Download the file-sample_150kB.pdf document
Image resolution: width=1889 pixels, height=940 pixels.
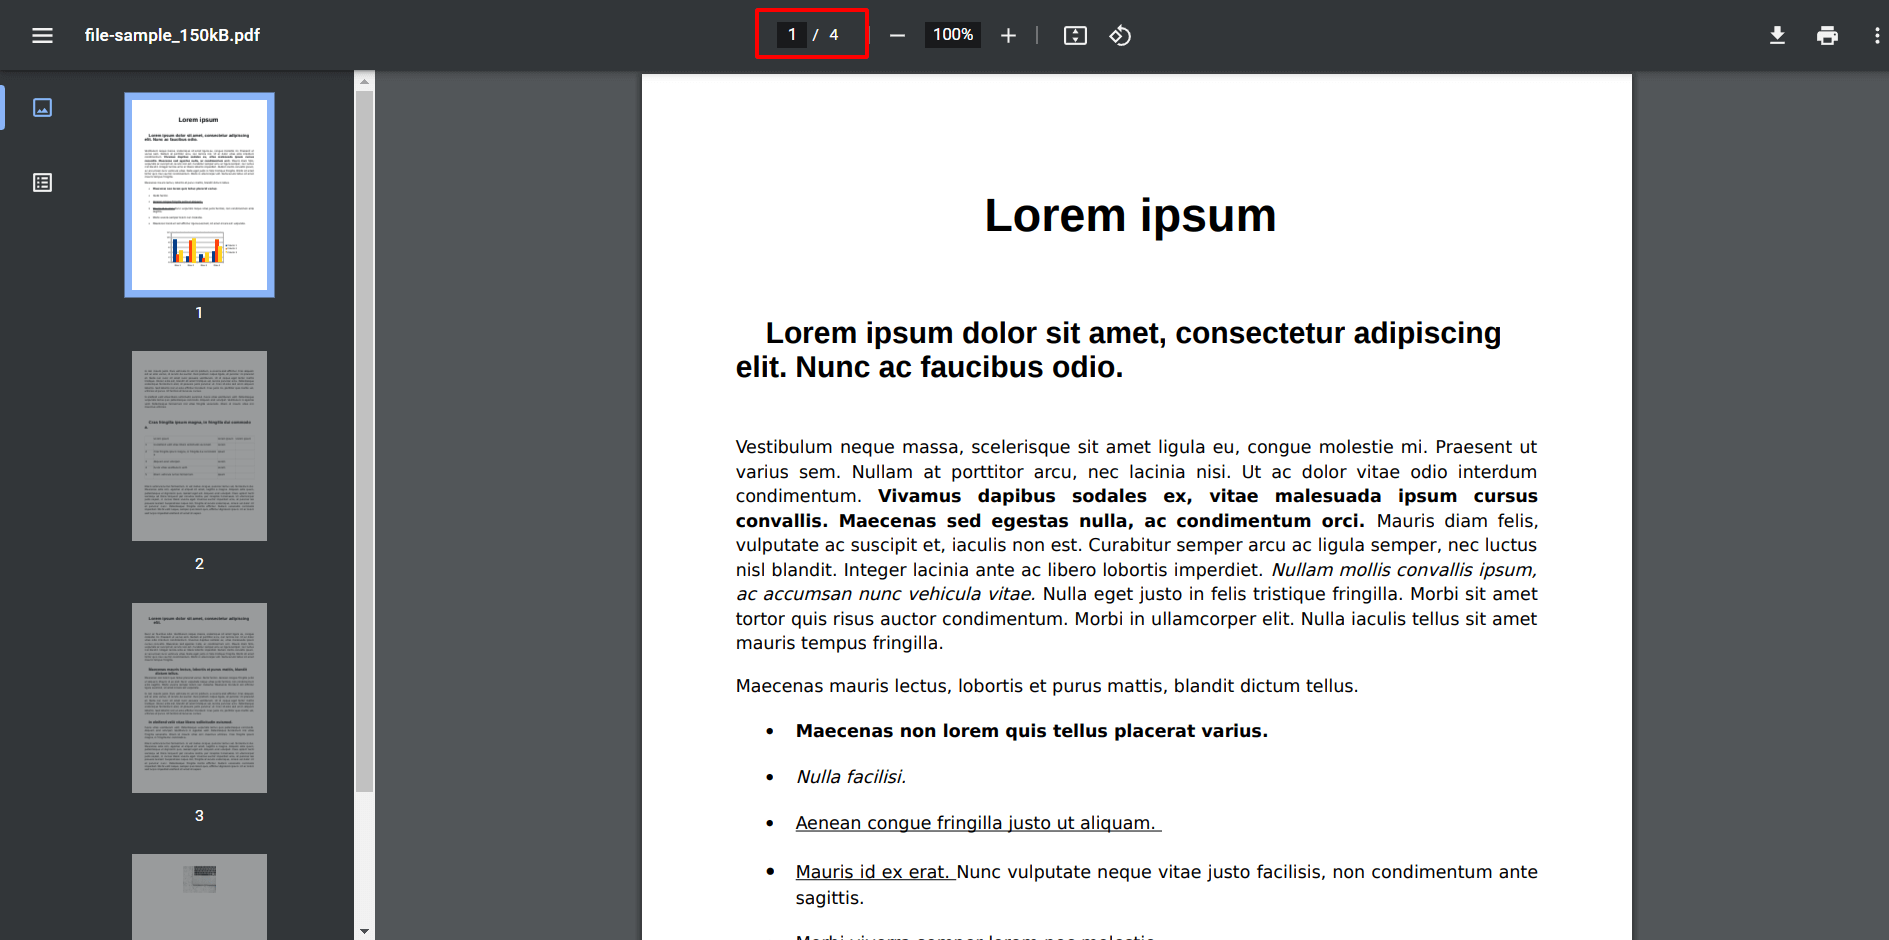(x=1777, y=35)
